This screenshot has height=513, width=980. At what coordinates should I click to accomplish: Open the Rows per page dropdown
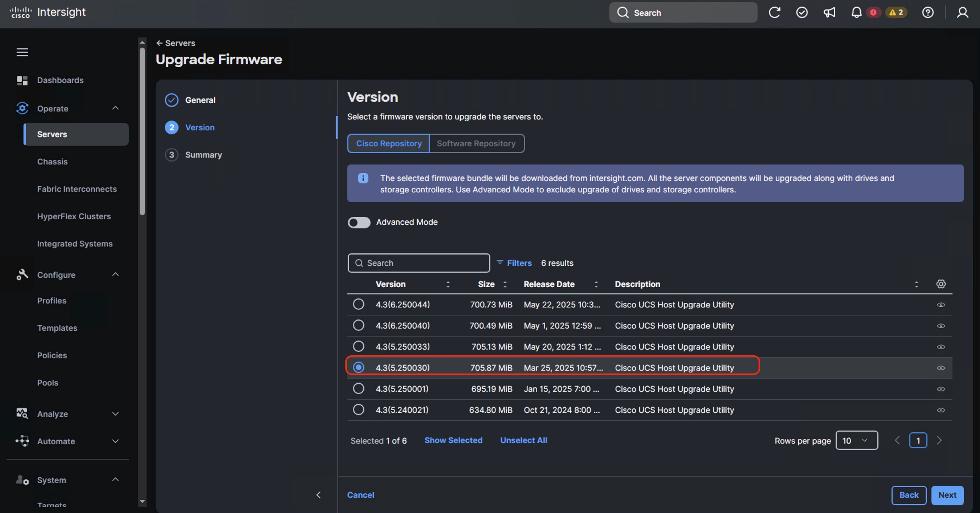856,440
